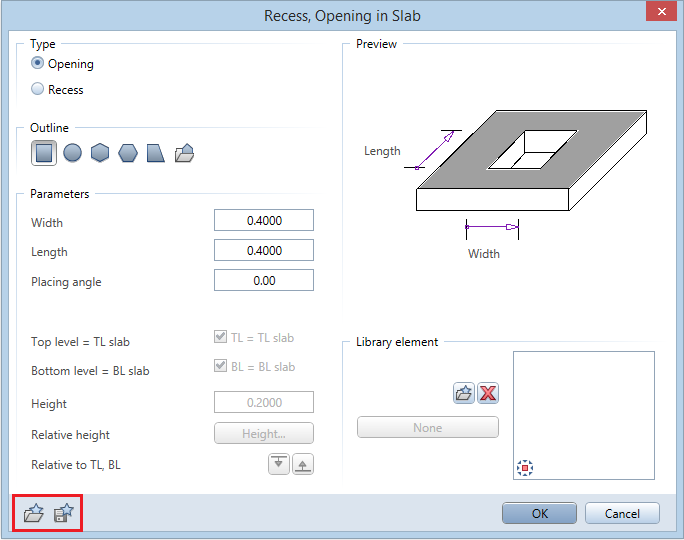Click the 'Width' label in the preview
The image size is (684, 540).
point(484,254)
